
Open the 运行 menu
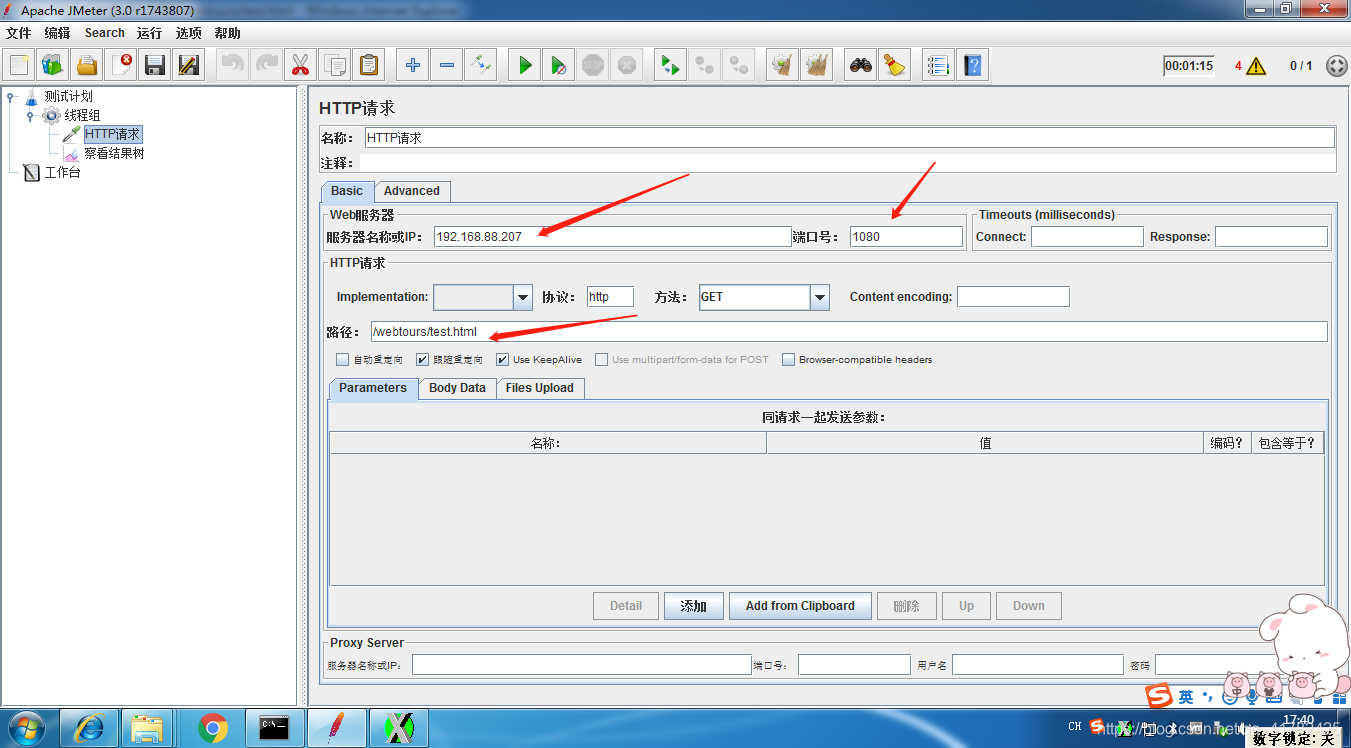(x=149, y=33)
